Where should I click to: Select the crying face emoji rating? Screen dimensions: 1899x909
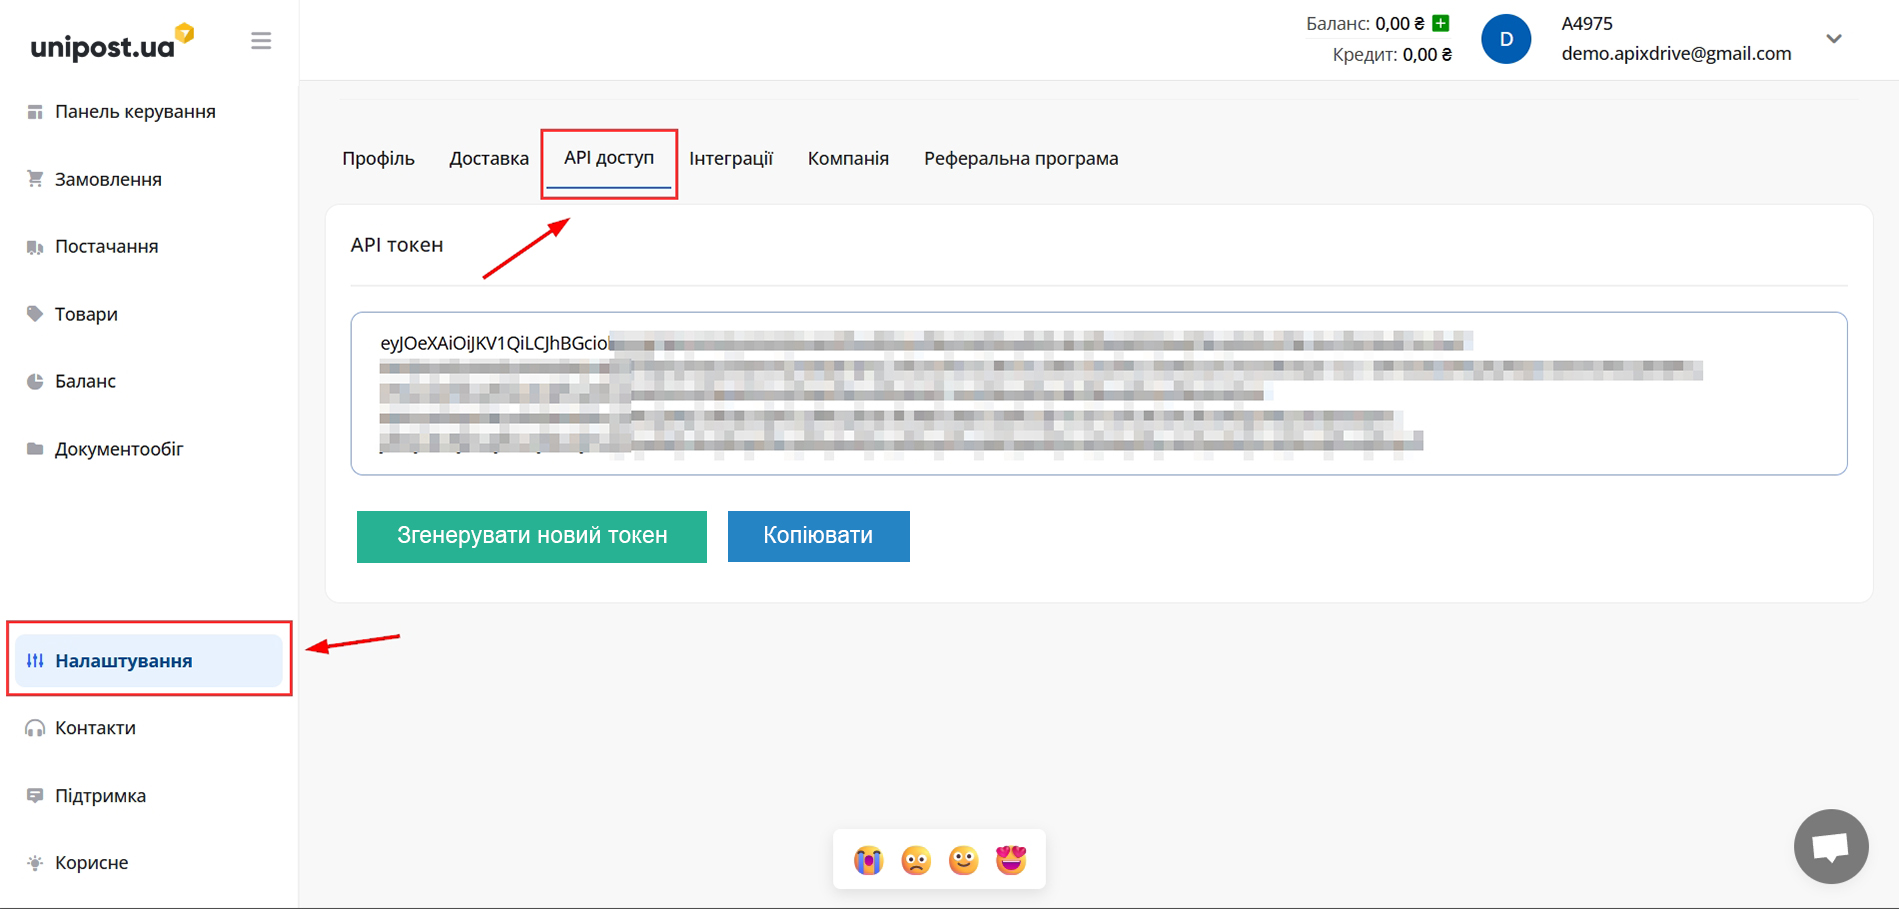pyautogui.click(x=868, y=860)
